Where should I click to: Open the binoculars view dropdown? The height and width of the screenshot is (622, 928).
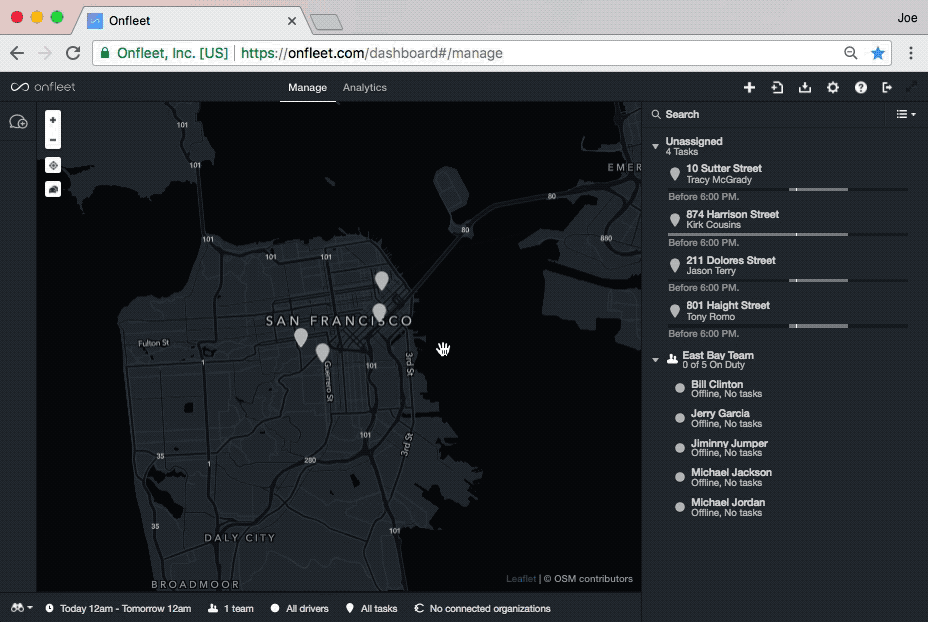coord(21,608)
